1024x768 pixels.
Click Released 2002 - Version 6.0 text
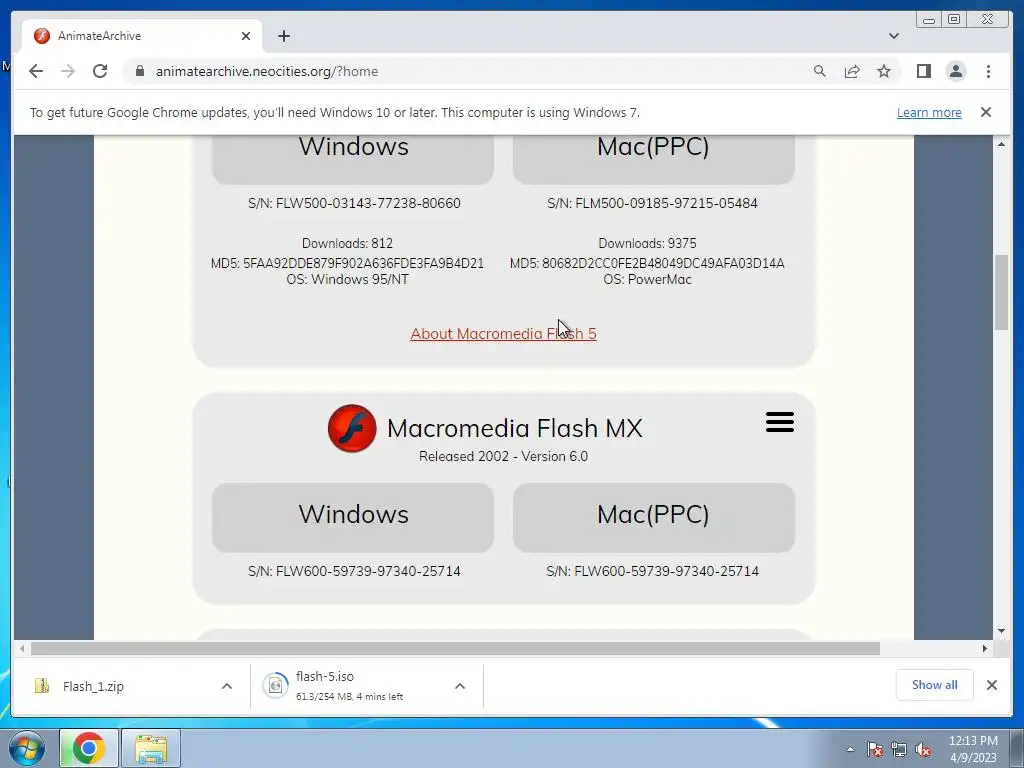503,456
